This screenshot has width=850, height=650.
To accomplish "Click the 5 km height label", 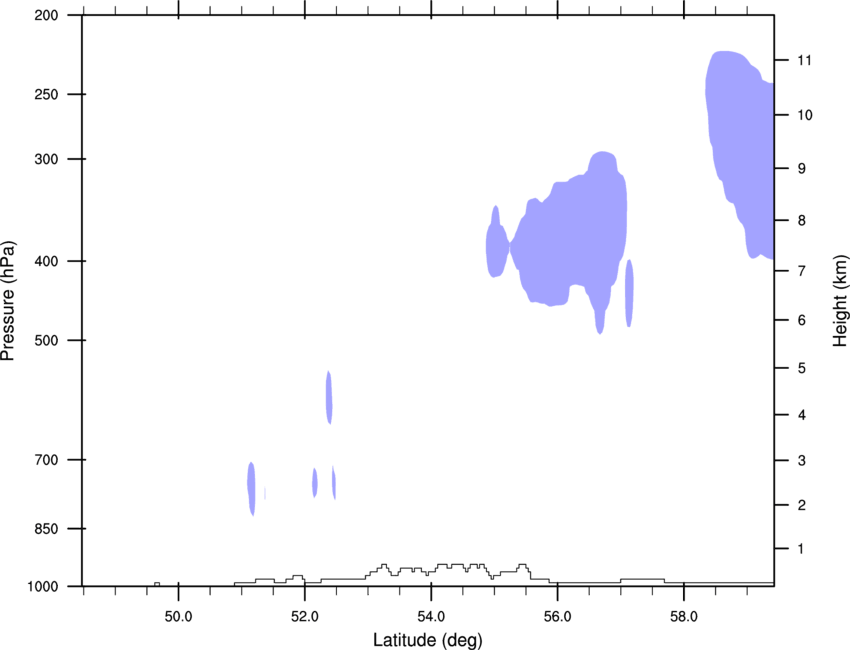I will click(802, 369).
